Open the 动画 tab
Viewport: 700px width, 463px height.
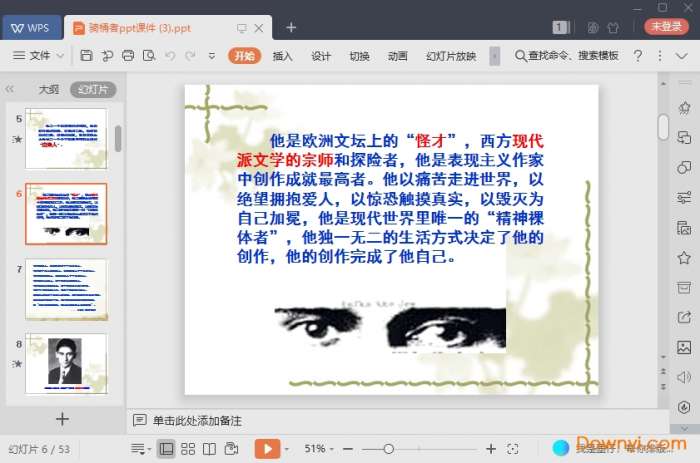click(x=397, y=56)
